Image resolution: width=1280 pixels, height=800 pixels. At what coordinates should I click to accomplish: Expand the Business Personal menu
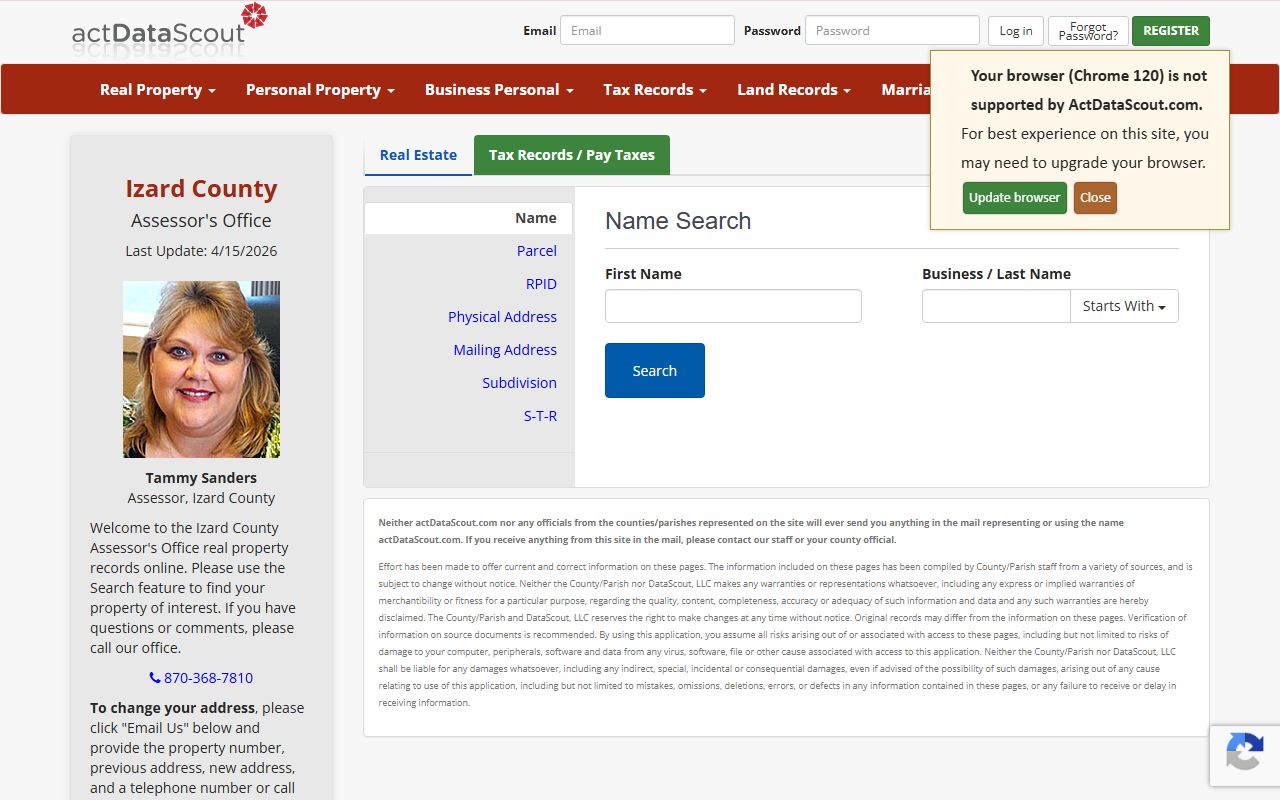pyautogui.click(x=499, y=89)
